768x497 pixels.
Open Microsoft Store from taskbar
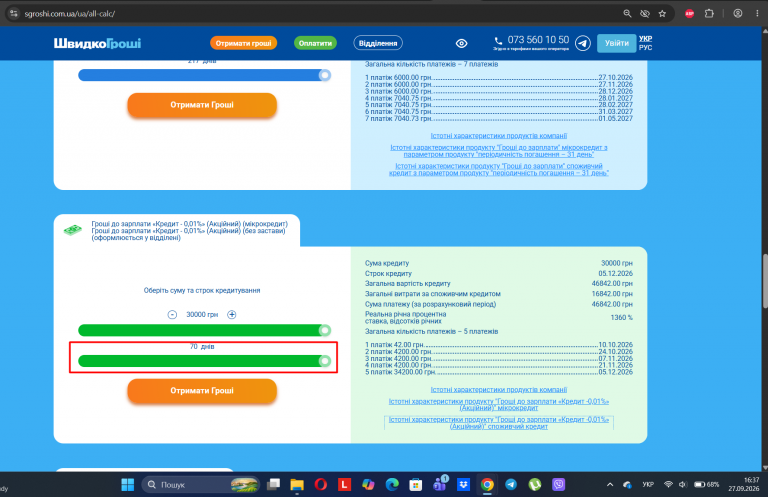[415, 485]
